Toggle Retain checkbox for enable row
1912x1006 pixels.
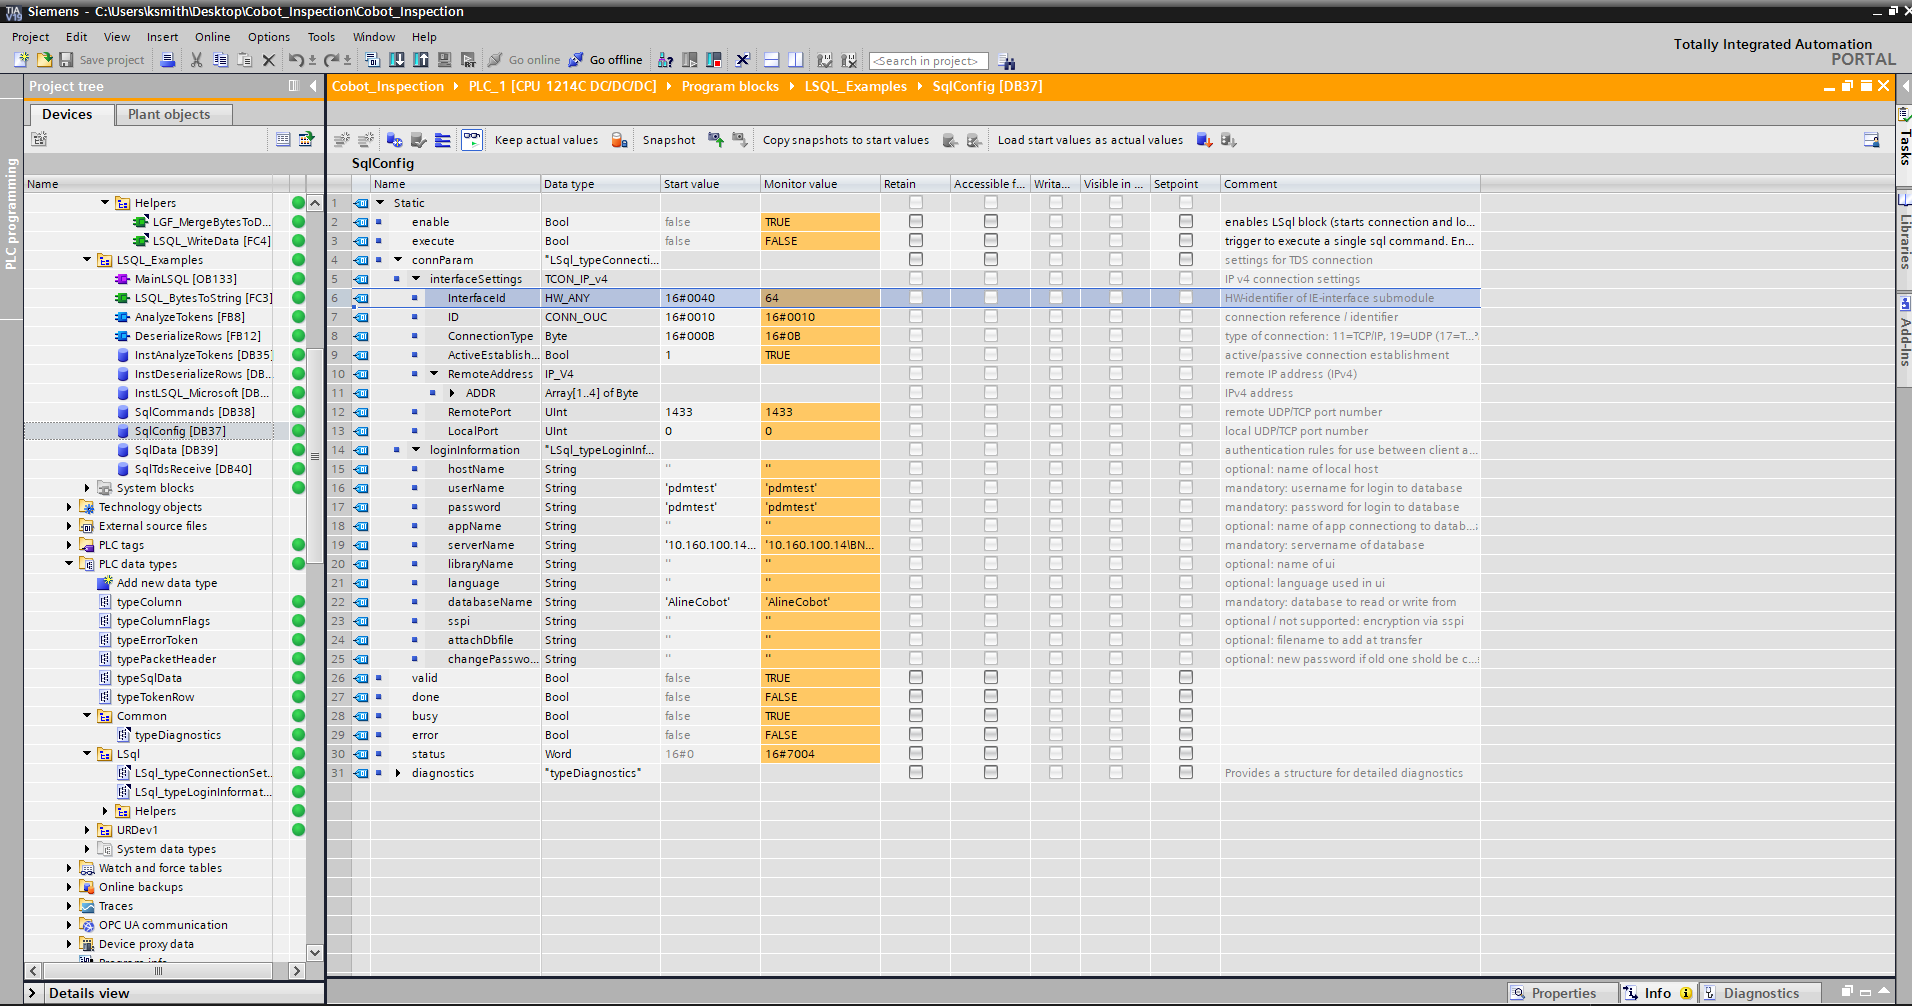(x=915, y=222)
